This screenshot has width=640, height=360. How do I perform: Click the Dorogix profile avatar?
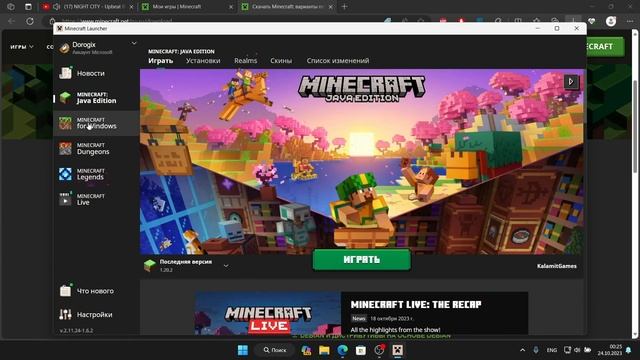click(x=64, y=48)
